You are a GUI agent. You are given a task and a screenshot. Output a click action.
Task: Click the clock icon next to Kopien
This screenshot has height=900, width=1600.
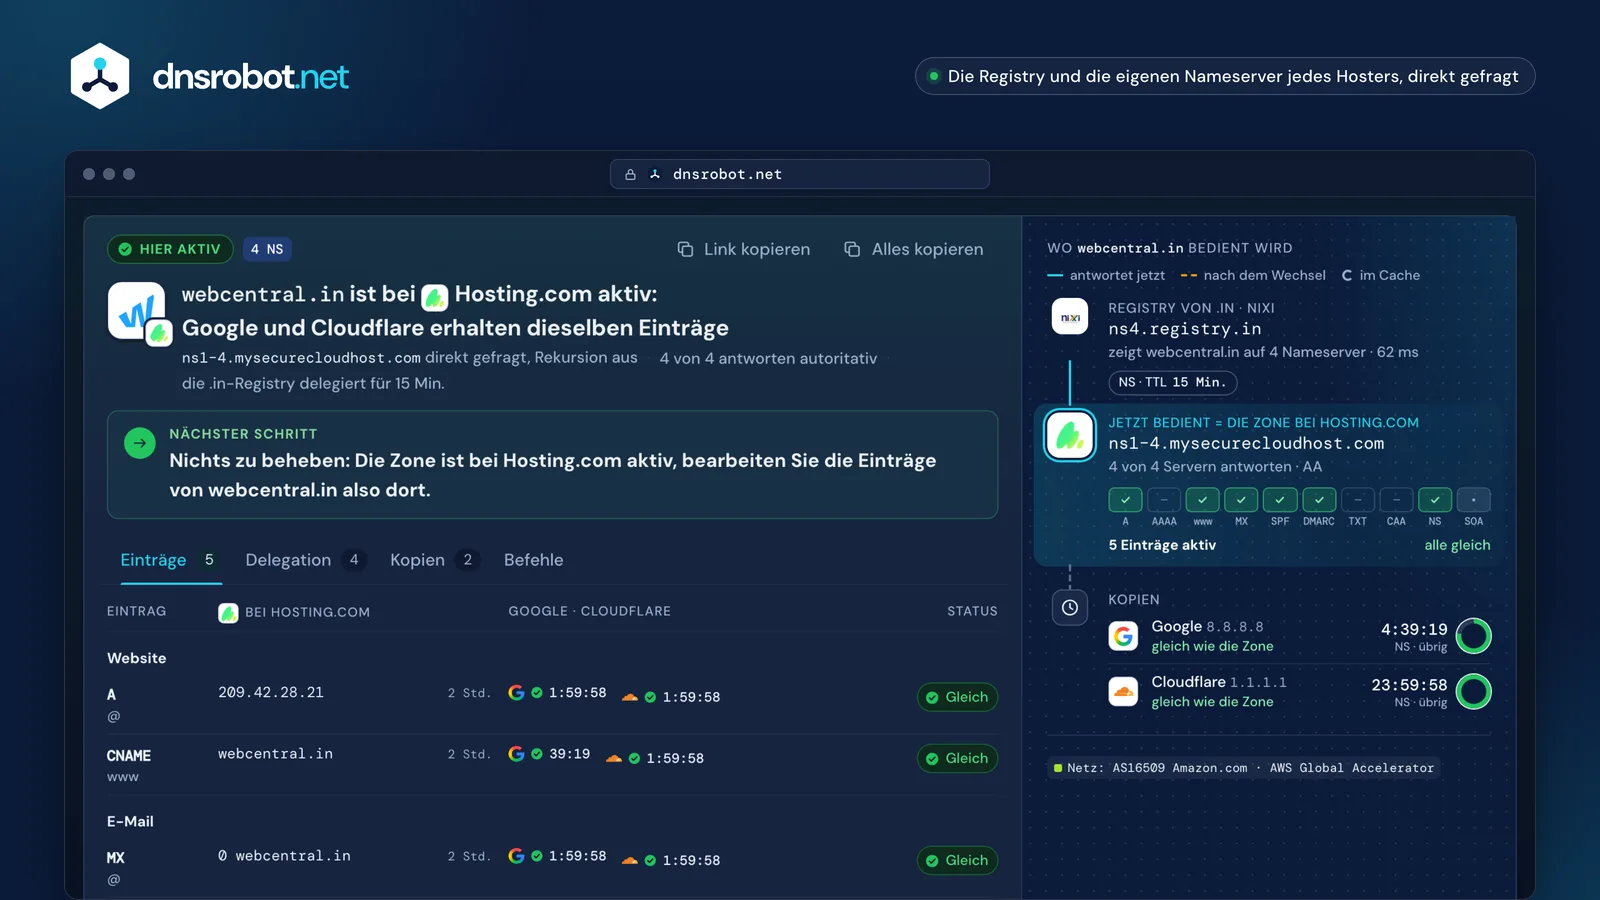[1070, 607]
